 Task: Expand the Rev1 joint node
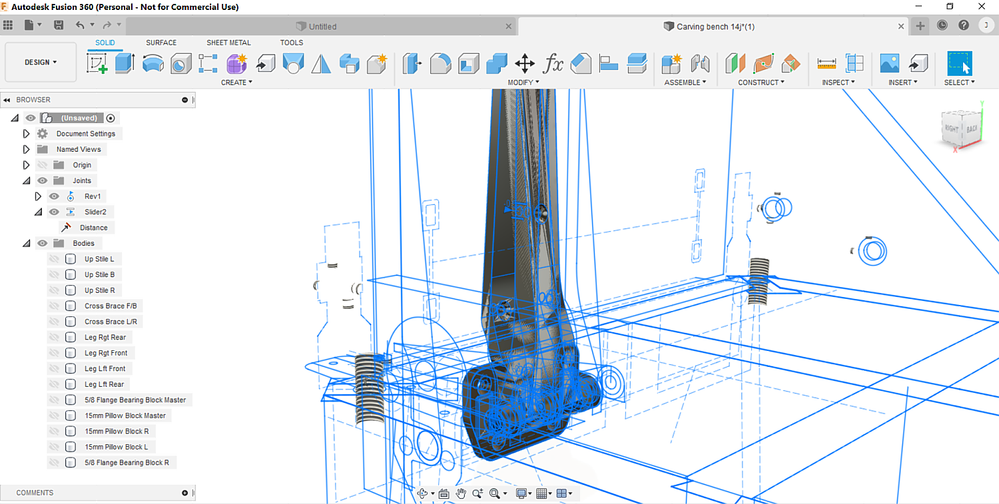click(38, 196)
